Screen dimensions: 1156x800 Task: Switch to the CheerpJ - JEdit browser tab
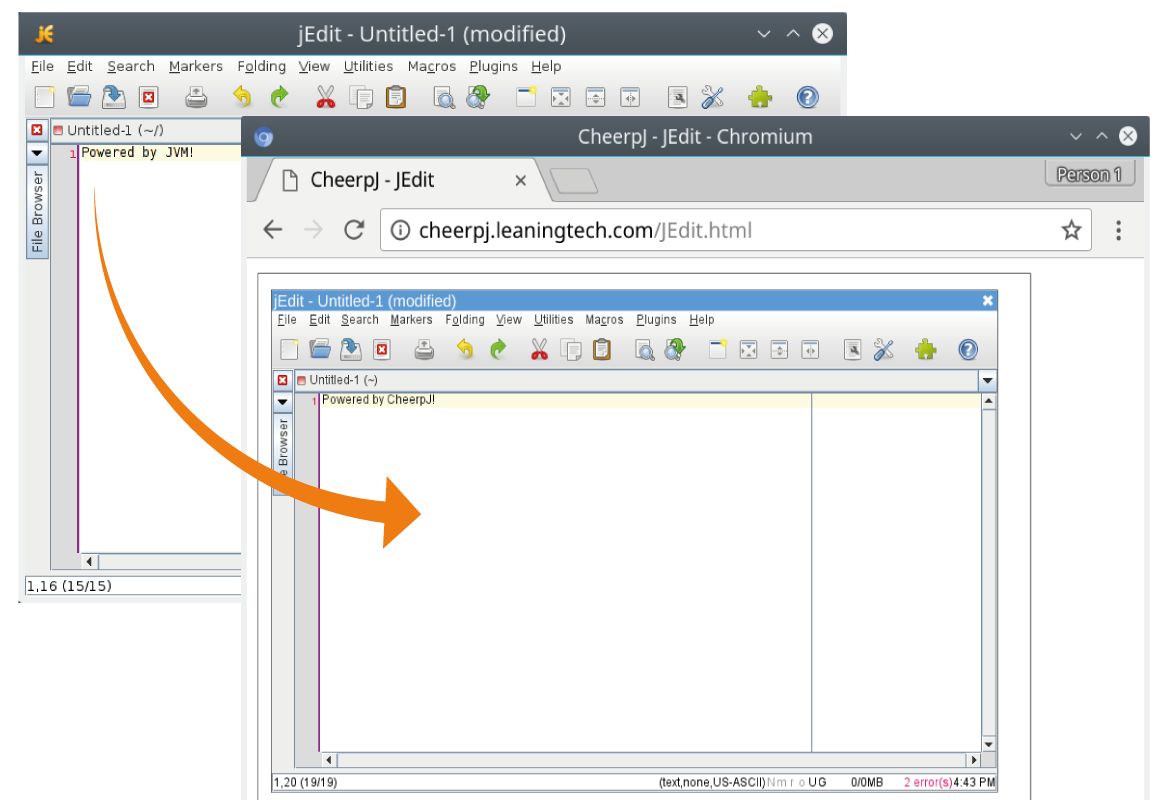[370, 180]
